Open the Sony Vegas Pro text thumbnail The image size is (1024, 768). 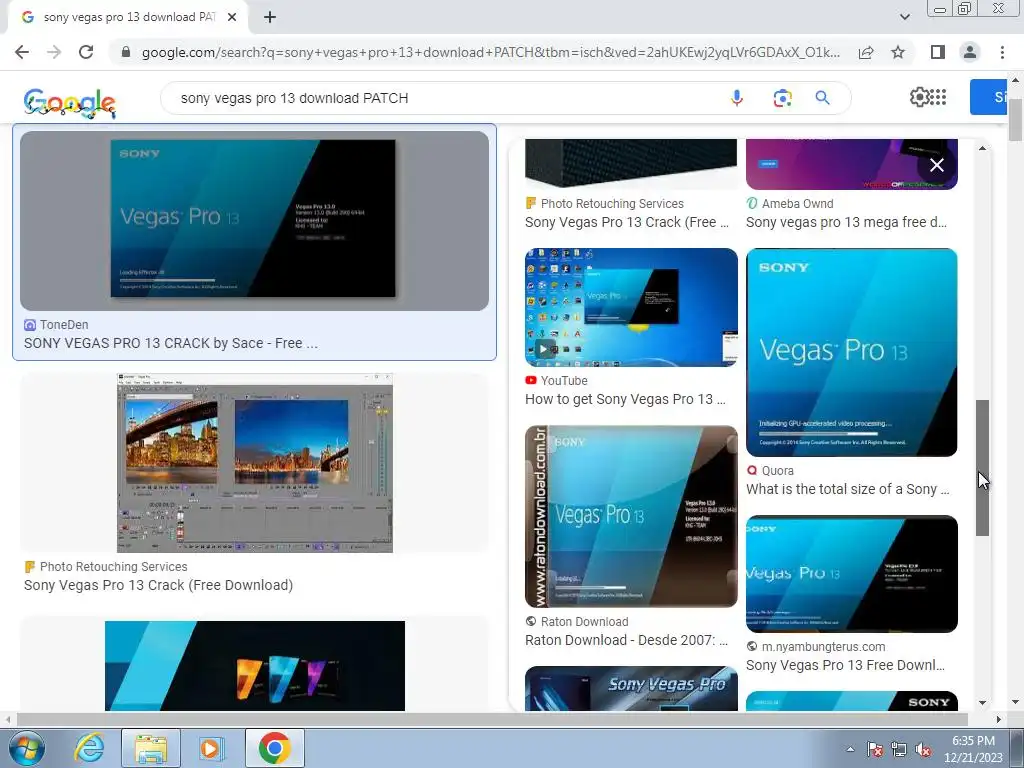pos(631,688)
